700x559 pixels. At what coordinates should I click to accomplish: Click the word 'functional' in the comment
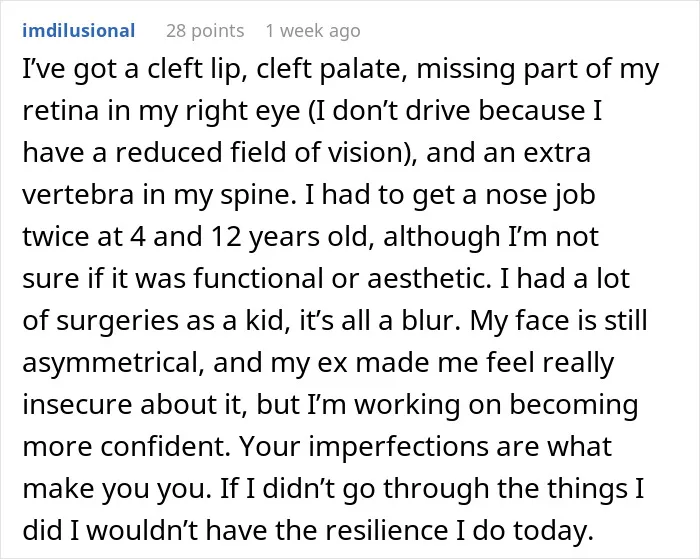pyautogui.click(x=258, y=279)
